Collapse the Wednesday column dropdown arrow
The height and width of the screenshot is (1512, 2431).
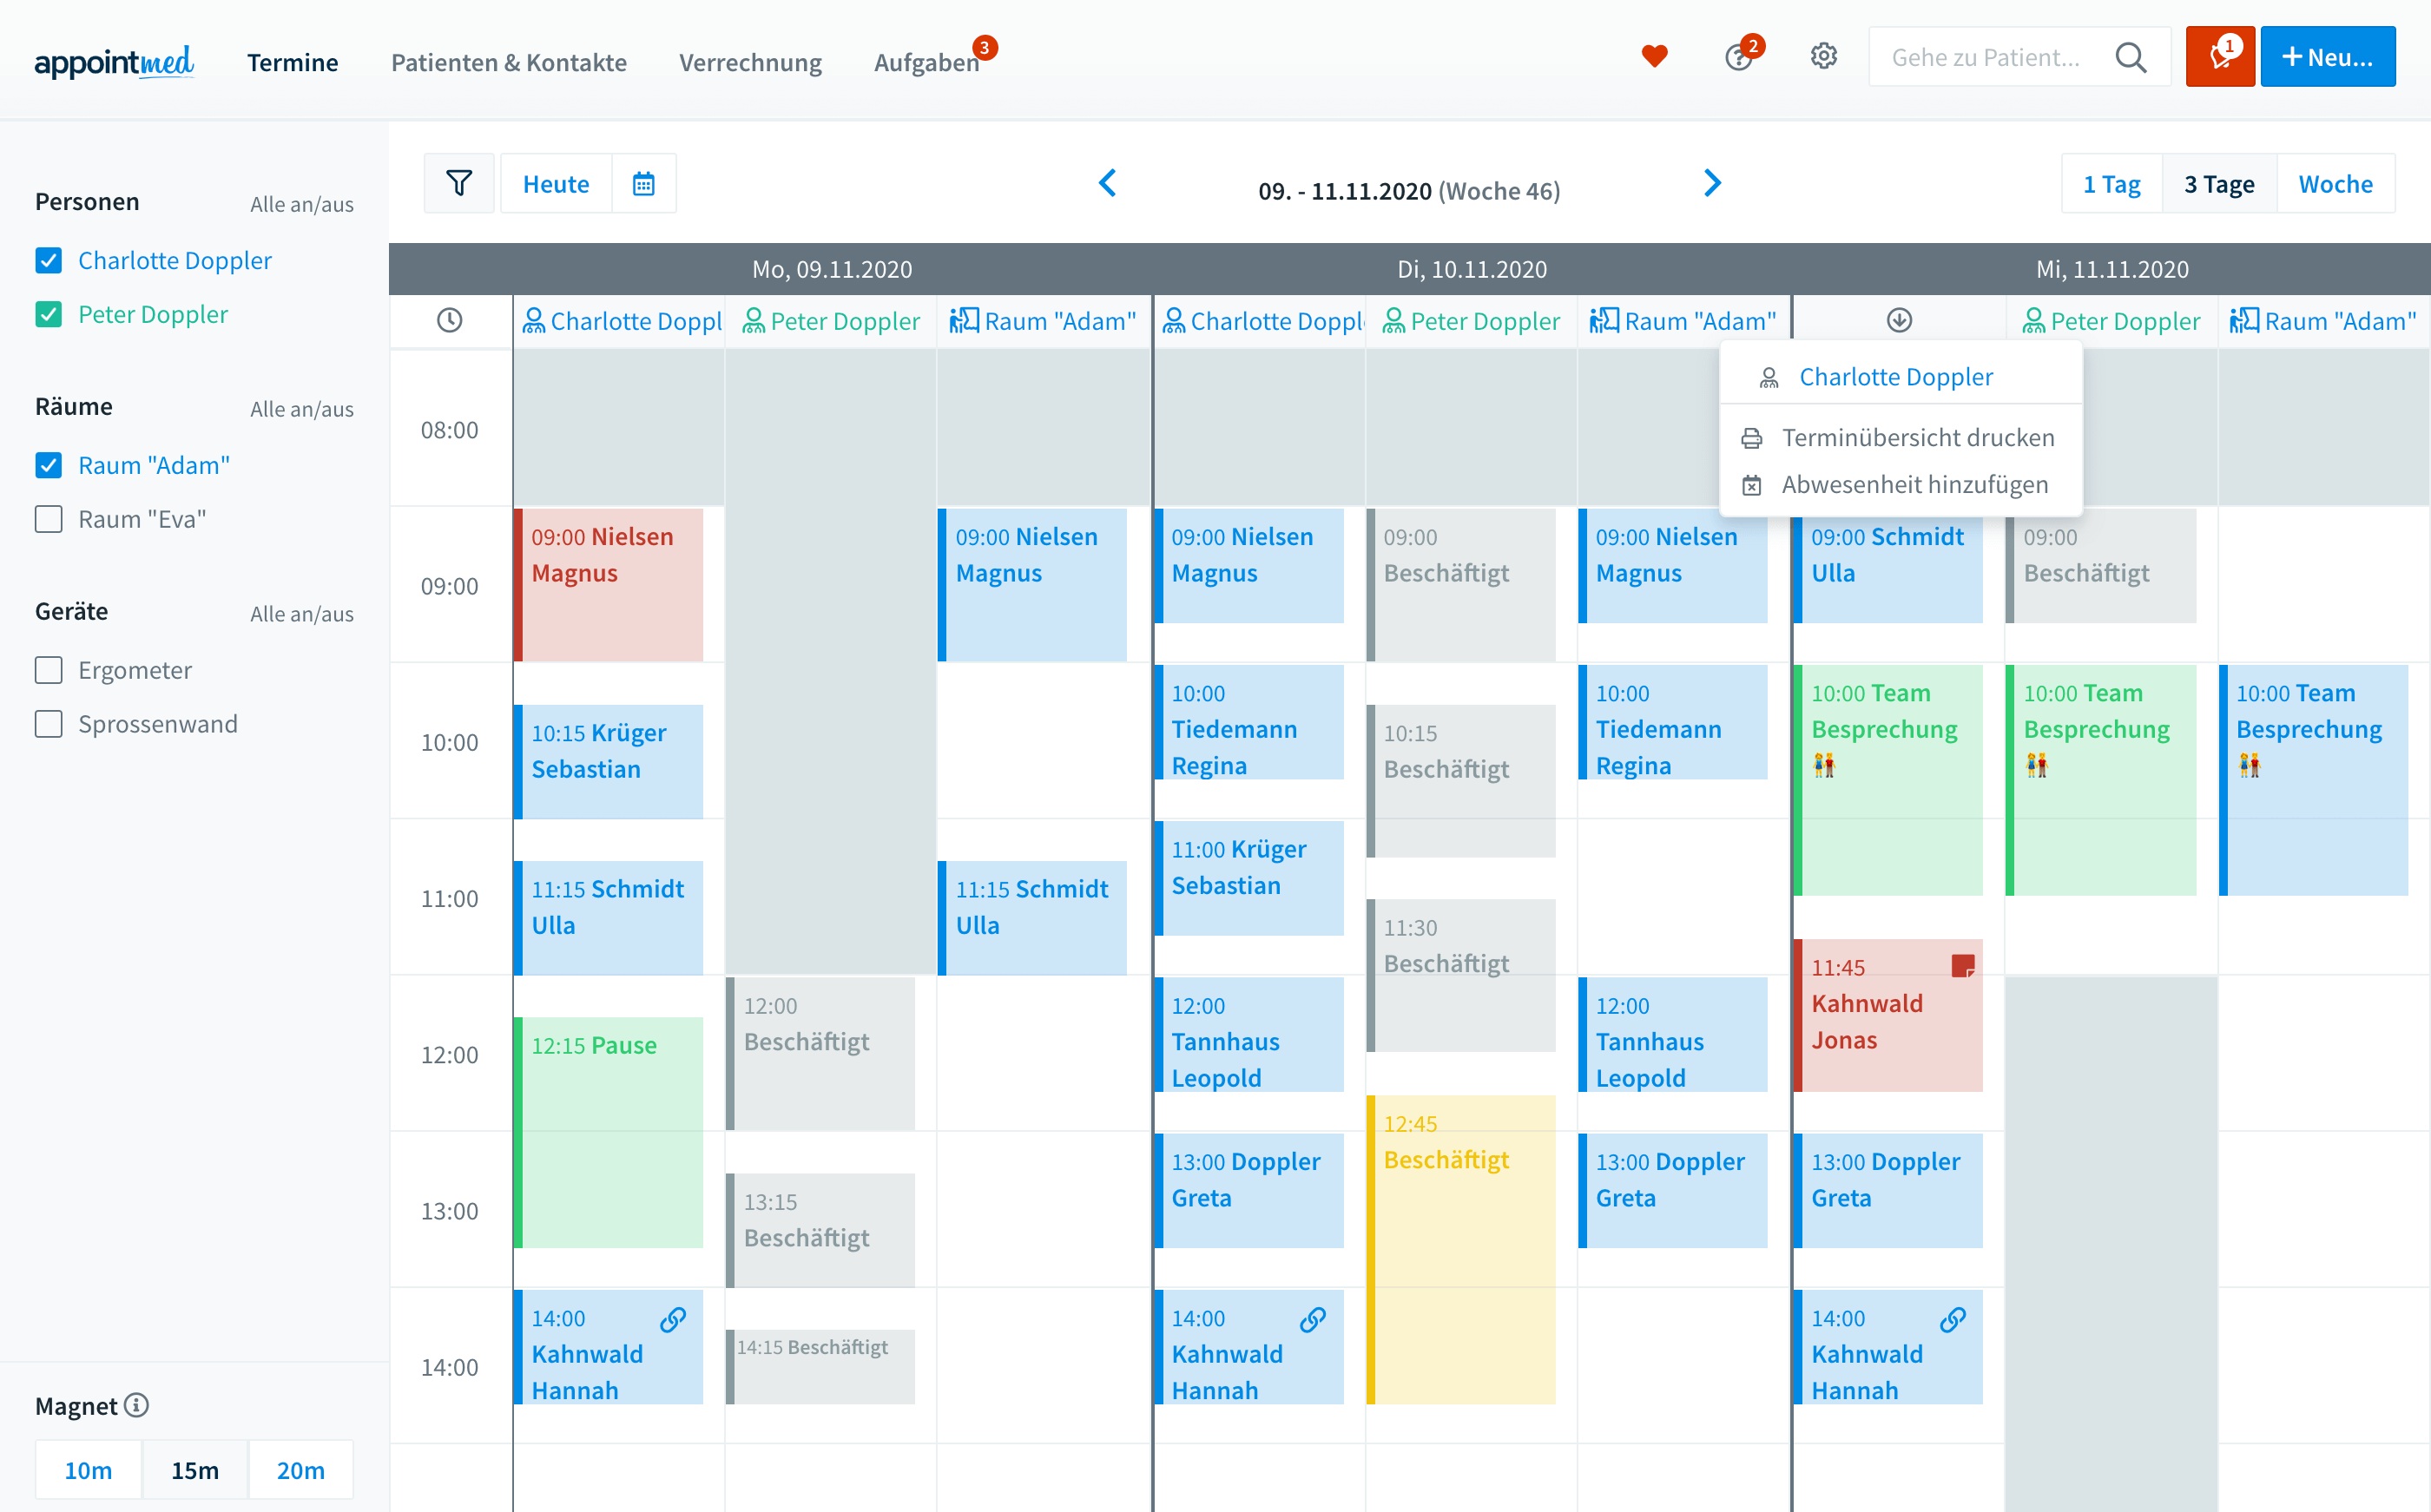tap(1899, 320)
